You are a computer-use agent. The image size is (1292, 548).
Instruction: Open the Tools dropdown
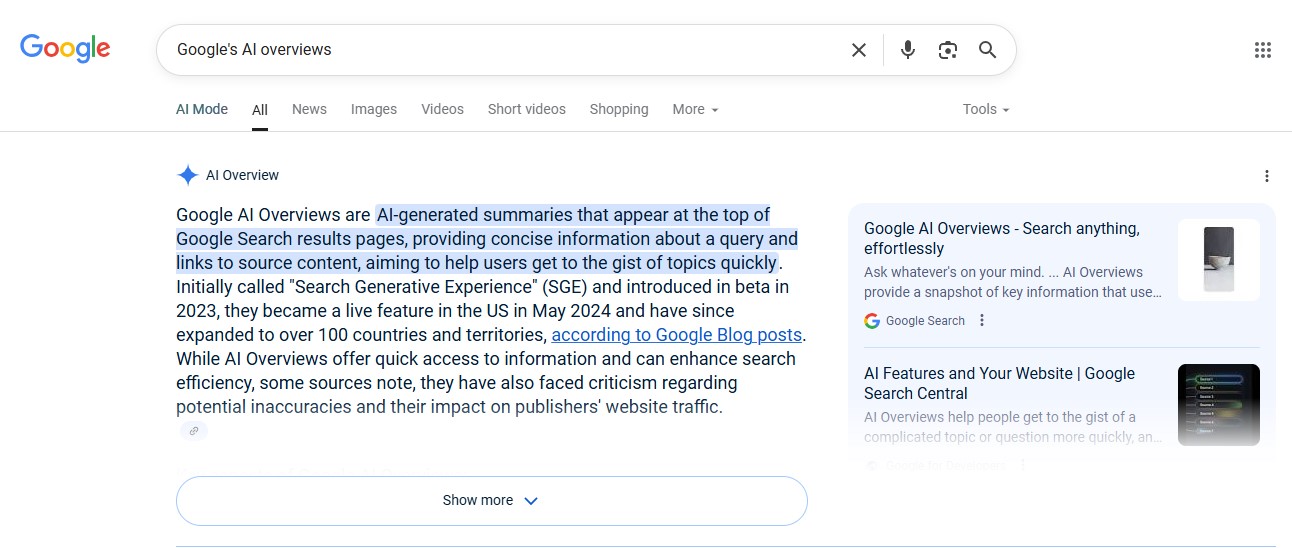(x=986, y=109)
